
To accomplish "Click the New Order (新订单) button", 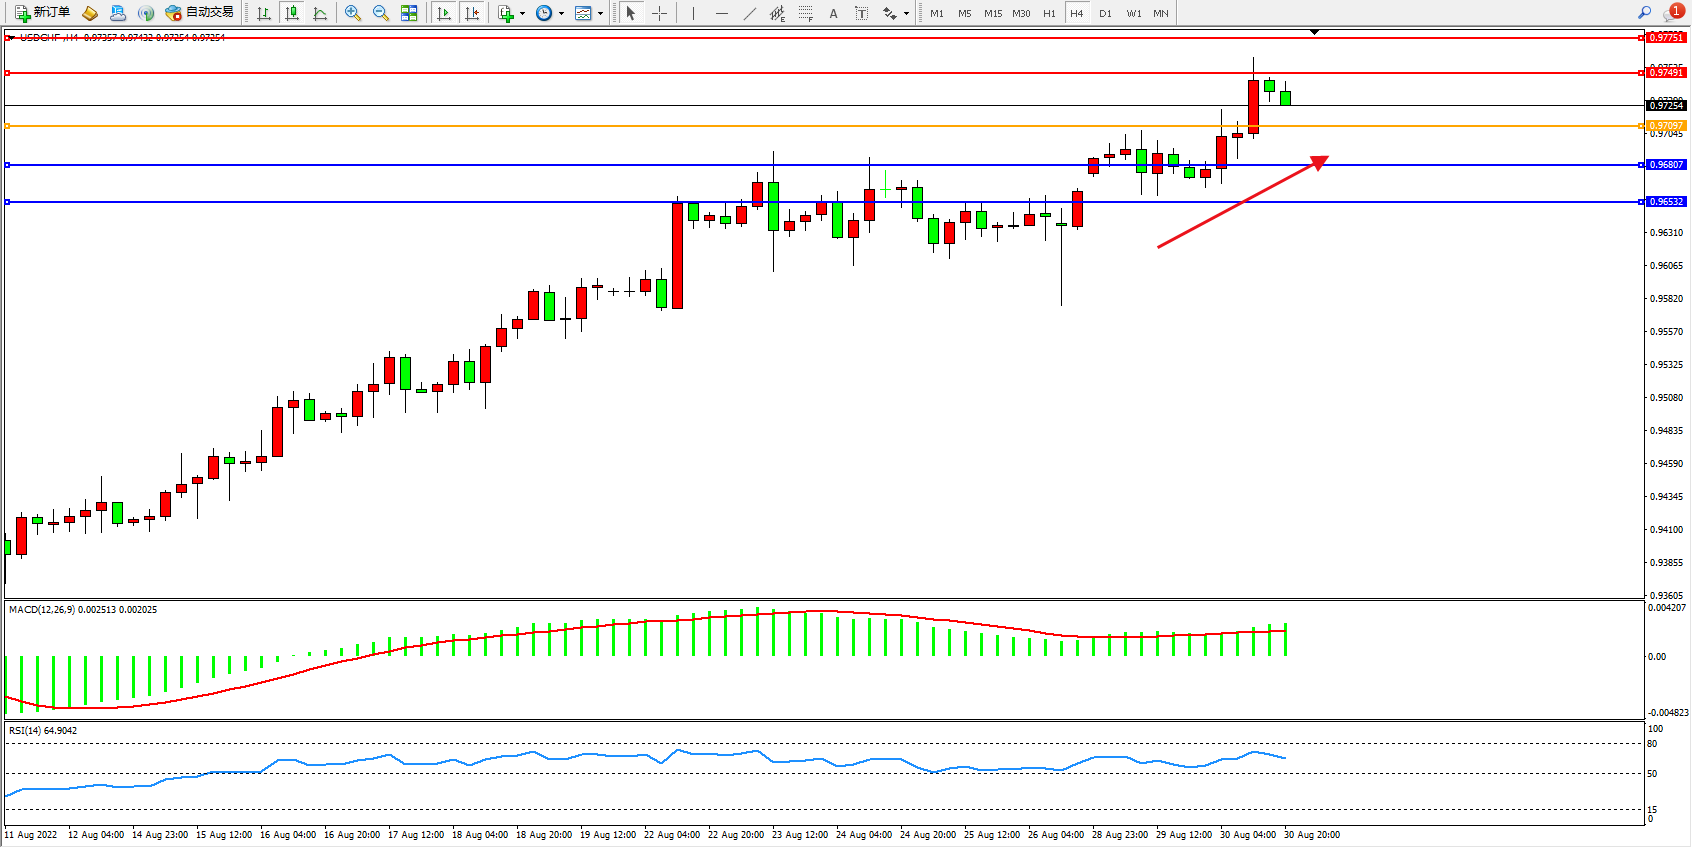I will point(42,13).
